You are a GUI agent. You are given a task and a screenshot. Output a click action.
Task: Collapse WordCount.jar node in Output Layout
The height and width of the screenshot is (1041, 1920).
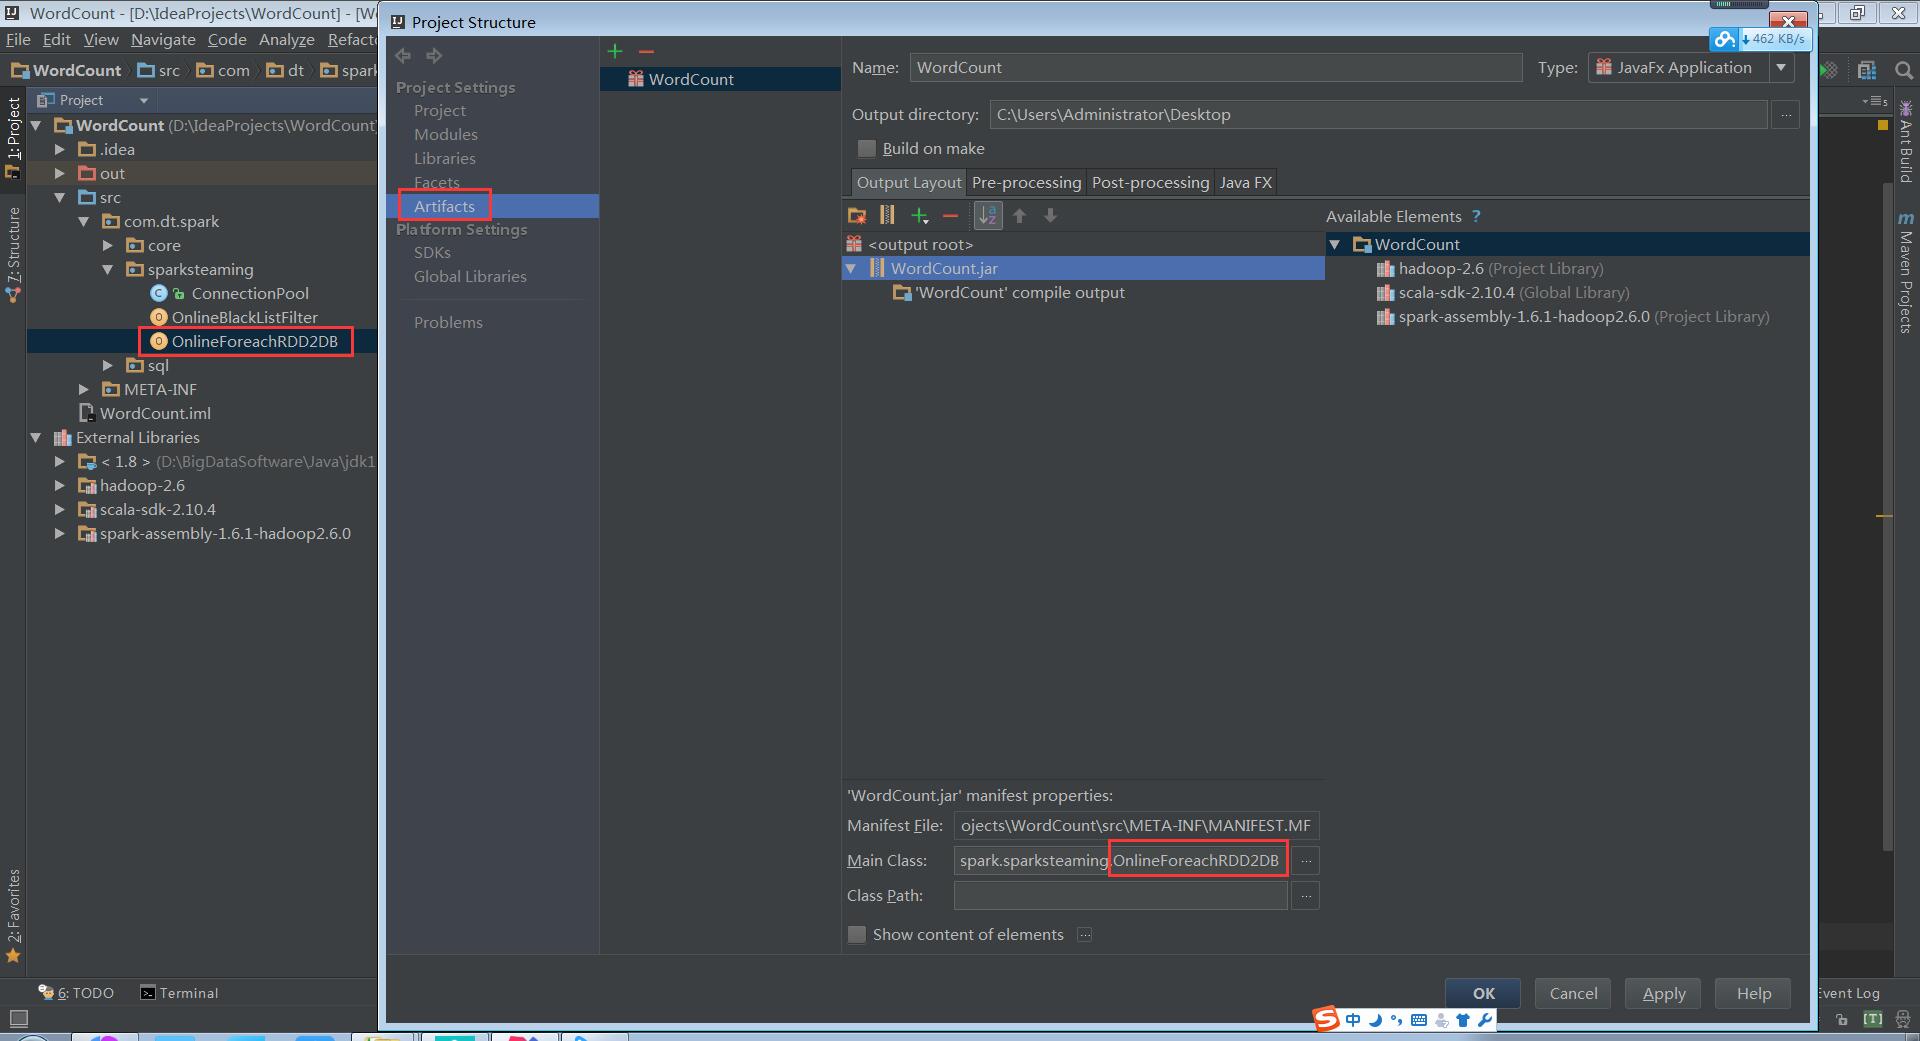click(x=851, y=269)
